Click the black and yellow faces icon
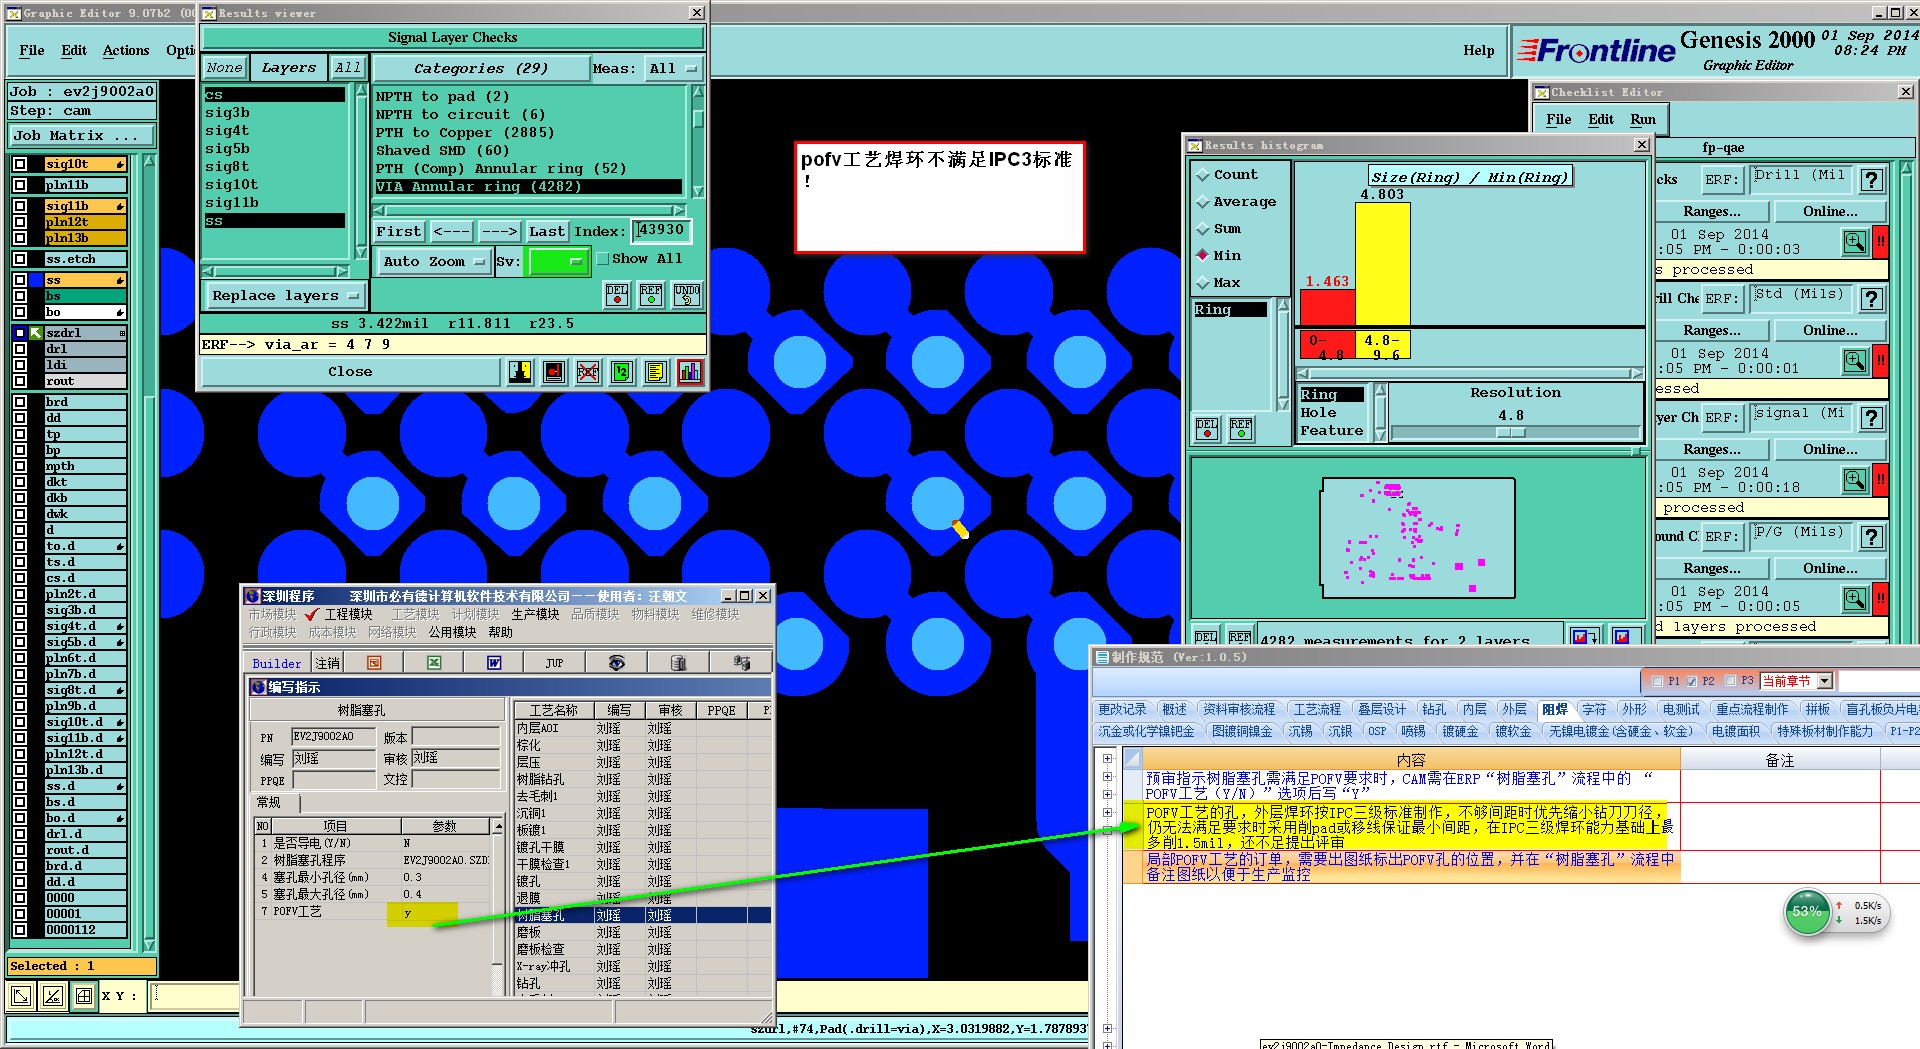The height and width of the screenshot is (1049, 1920). point(519,372)
